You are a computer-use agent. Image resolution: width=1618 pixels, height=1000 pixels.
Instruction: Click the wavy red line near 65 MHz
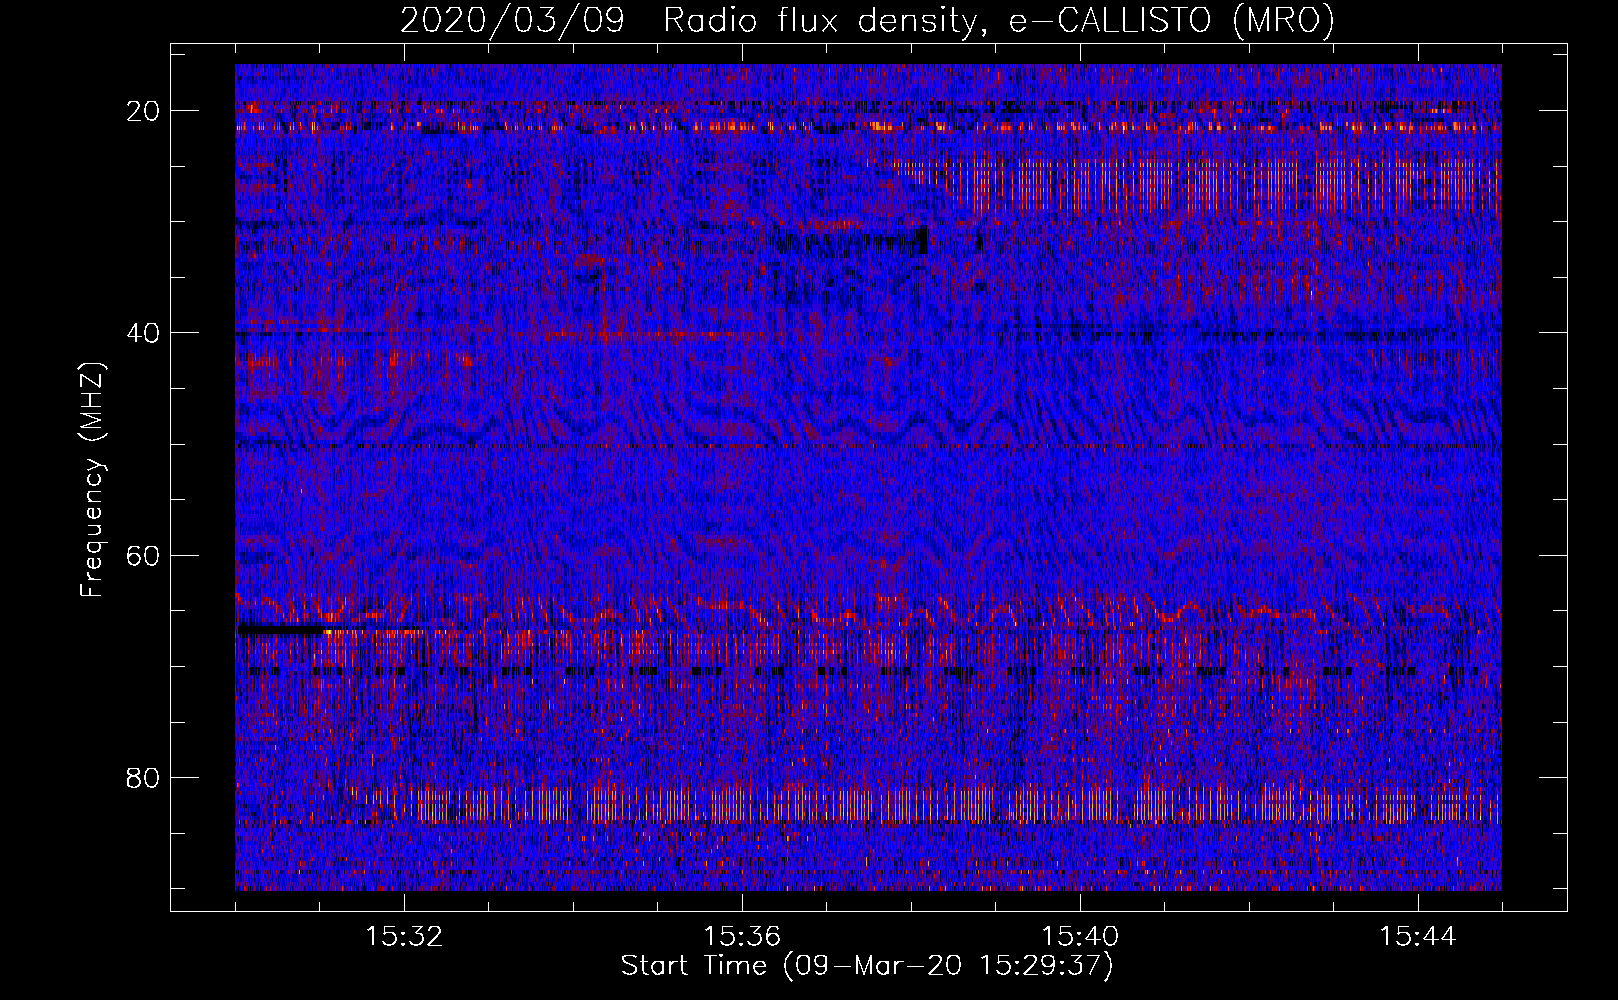point(868,609)
